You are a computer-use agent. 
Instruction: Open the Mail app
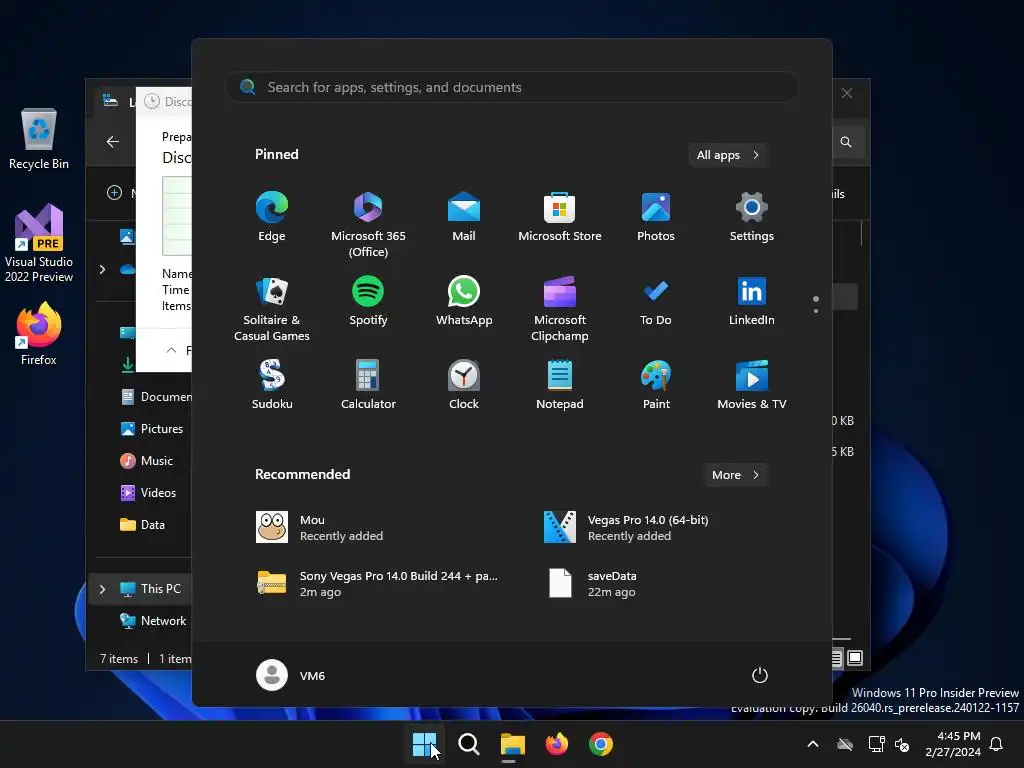464,217
